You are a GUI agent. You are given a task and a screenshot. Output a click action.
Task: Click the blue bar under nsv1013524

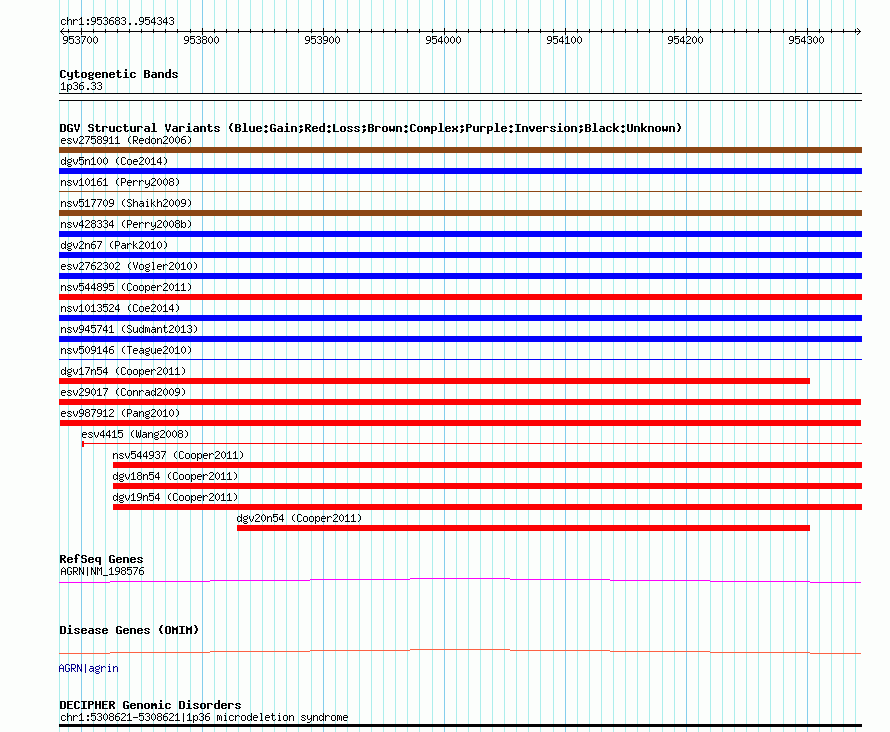click(x=460, y=318)
